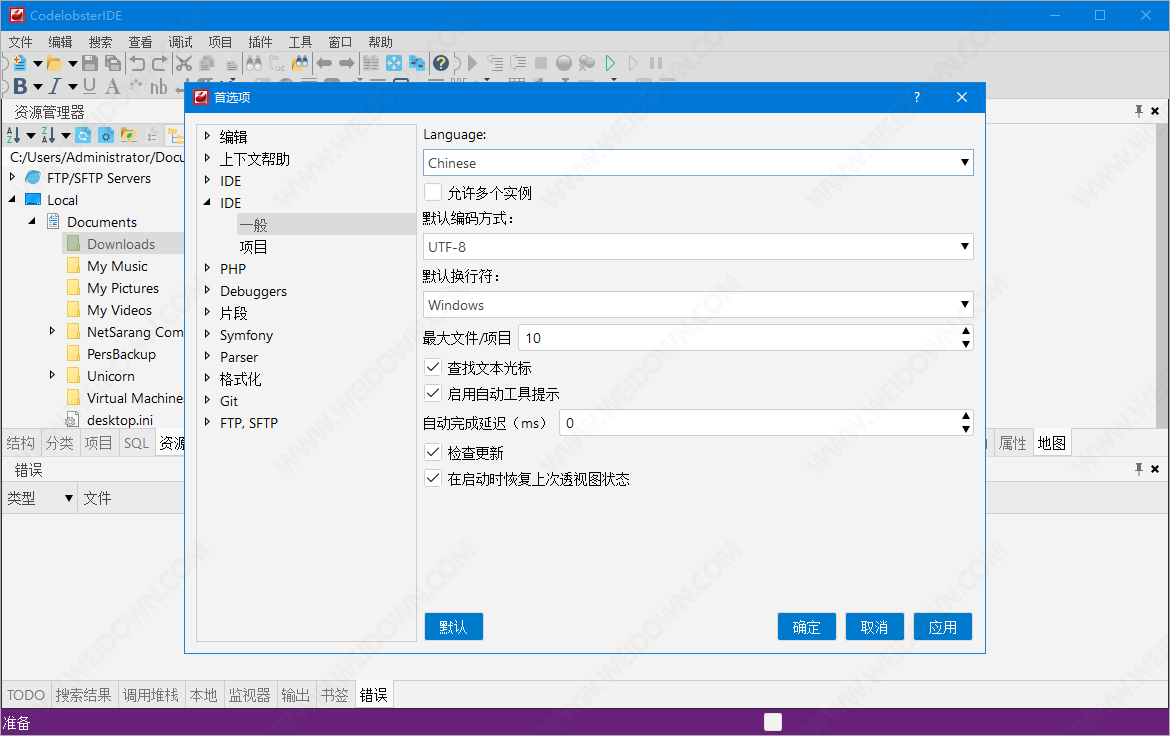The image size is (1170, 736).
Task: Click the Cut scissors icon
Action: (183, 63)
